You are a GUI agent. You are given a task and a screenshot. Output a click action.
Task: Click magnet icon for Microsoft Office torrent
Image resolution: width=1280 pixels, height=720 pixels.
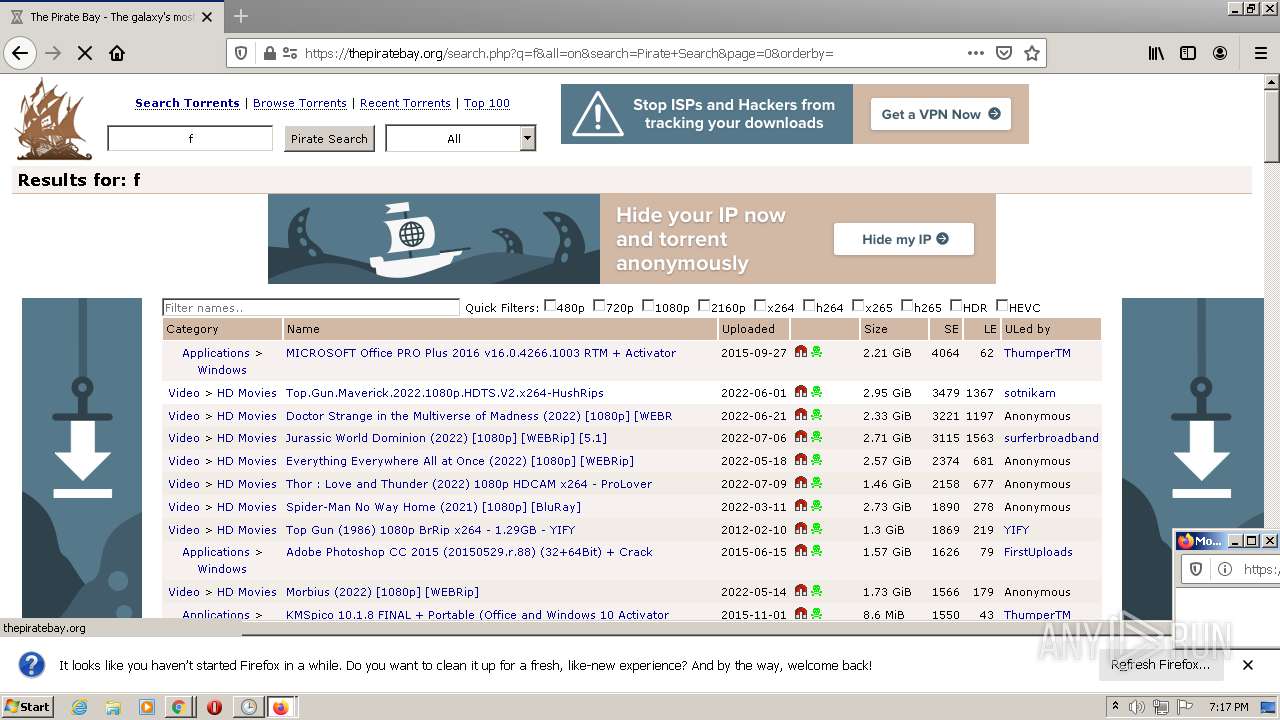click(x=801, y=352)
